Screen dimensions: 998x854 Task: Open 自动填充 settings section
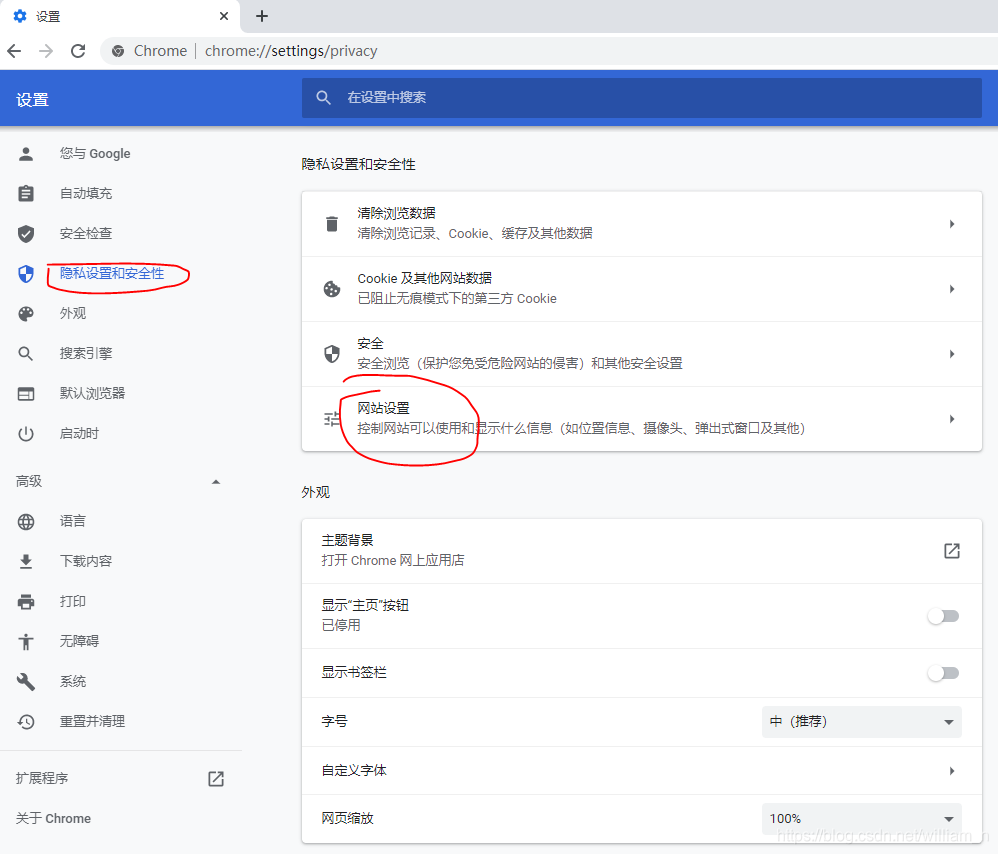point(86,193)
